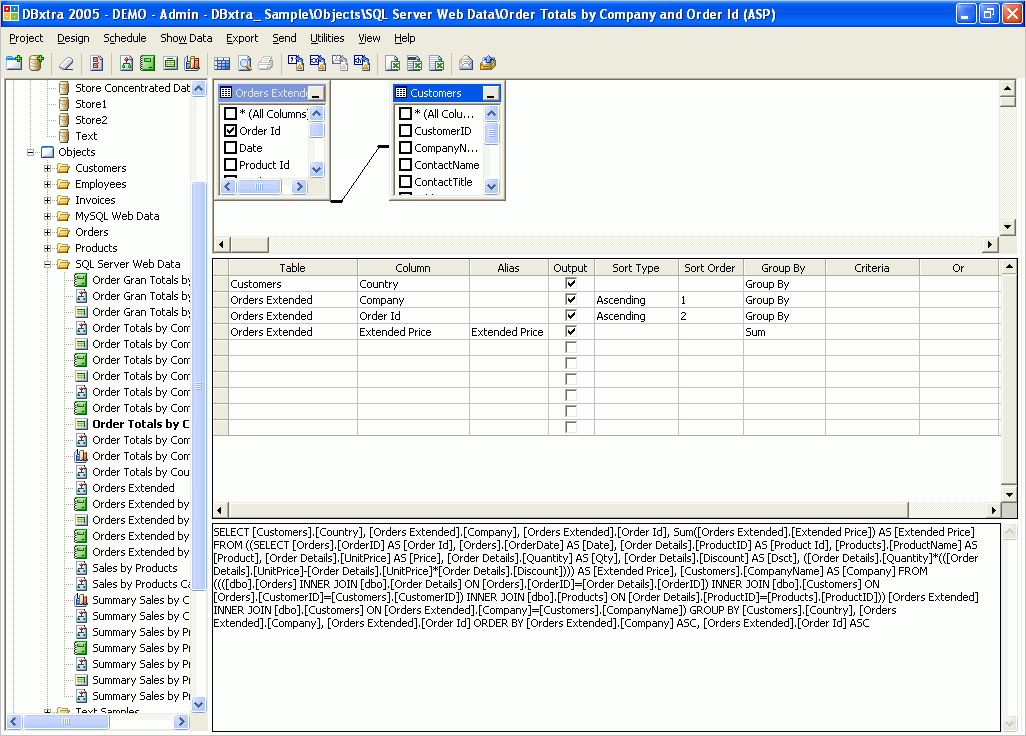Screen dimensions: 1026x736
Task: Uncheck Order Id in Orders Extended table
Action: coord(231,131)
